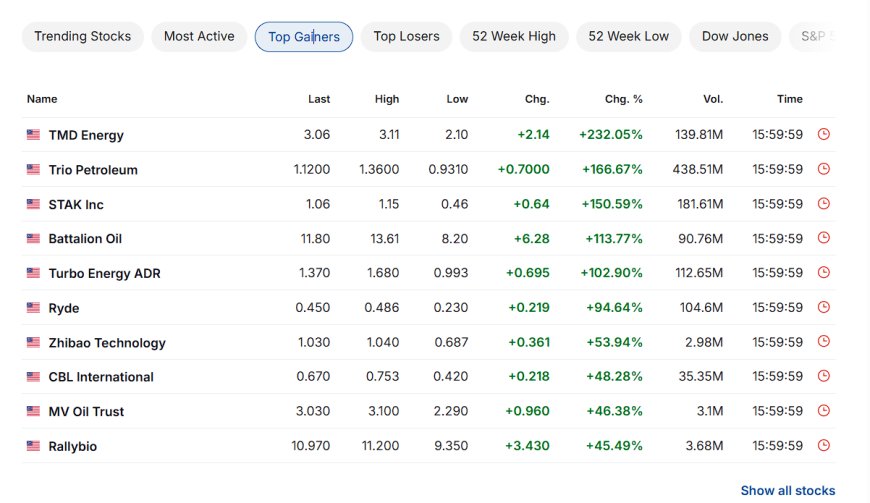
Task: Click the 1.3600 high price value
Action: click(x=379, y=169)
